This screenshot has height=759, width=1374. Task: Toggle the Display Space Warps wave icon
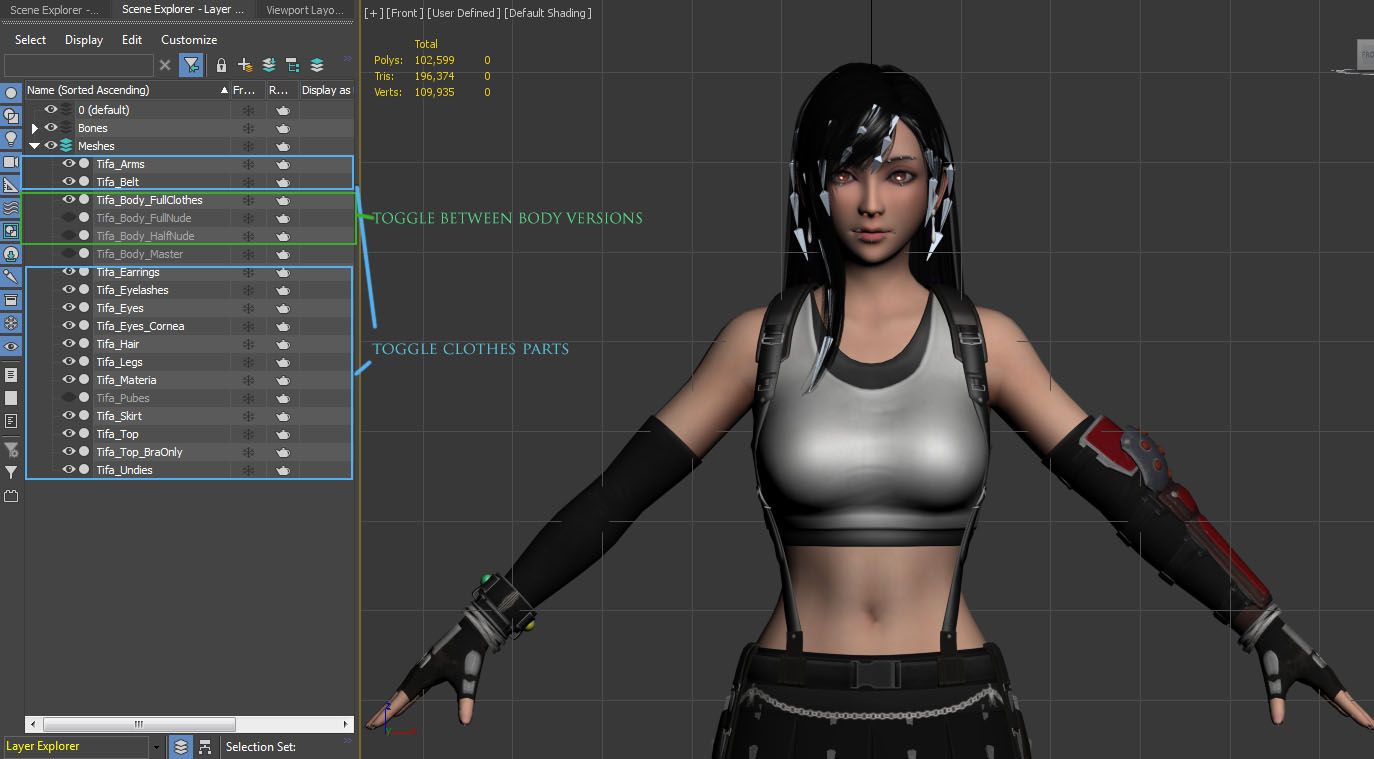click(x=11, y=208)
